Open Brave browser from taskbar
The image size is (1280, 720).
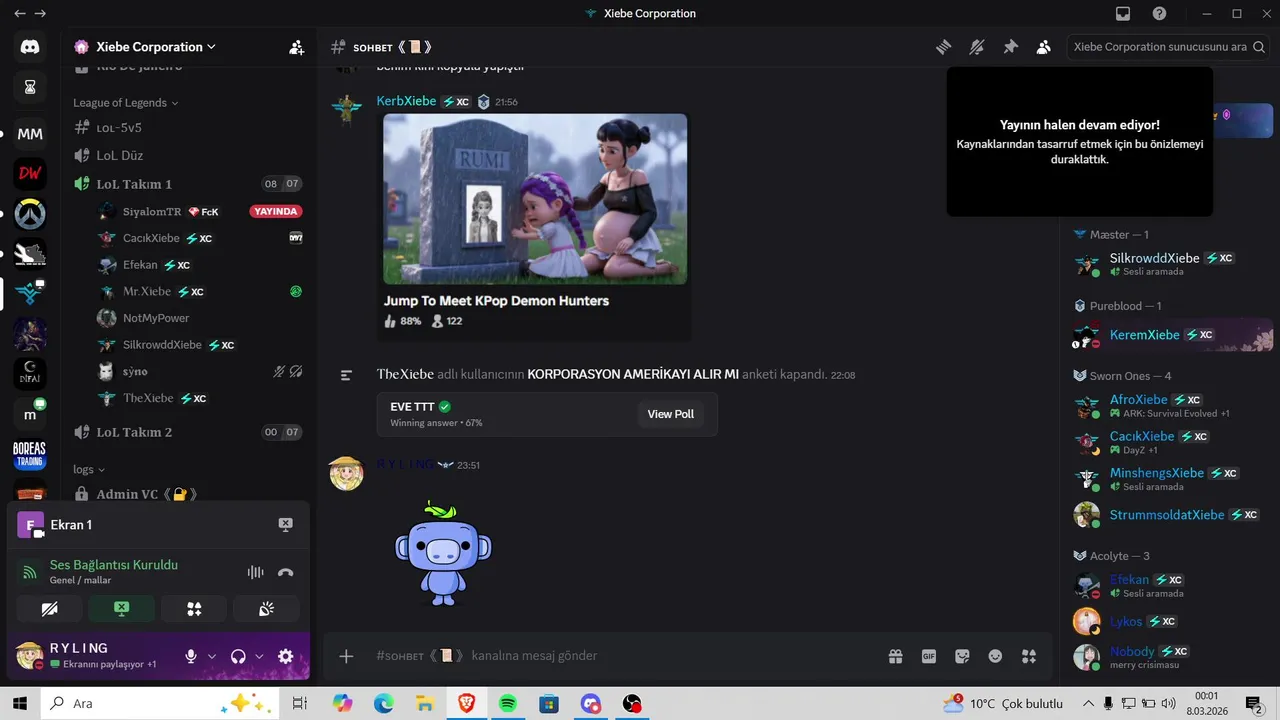tap(466, 703)
